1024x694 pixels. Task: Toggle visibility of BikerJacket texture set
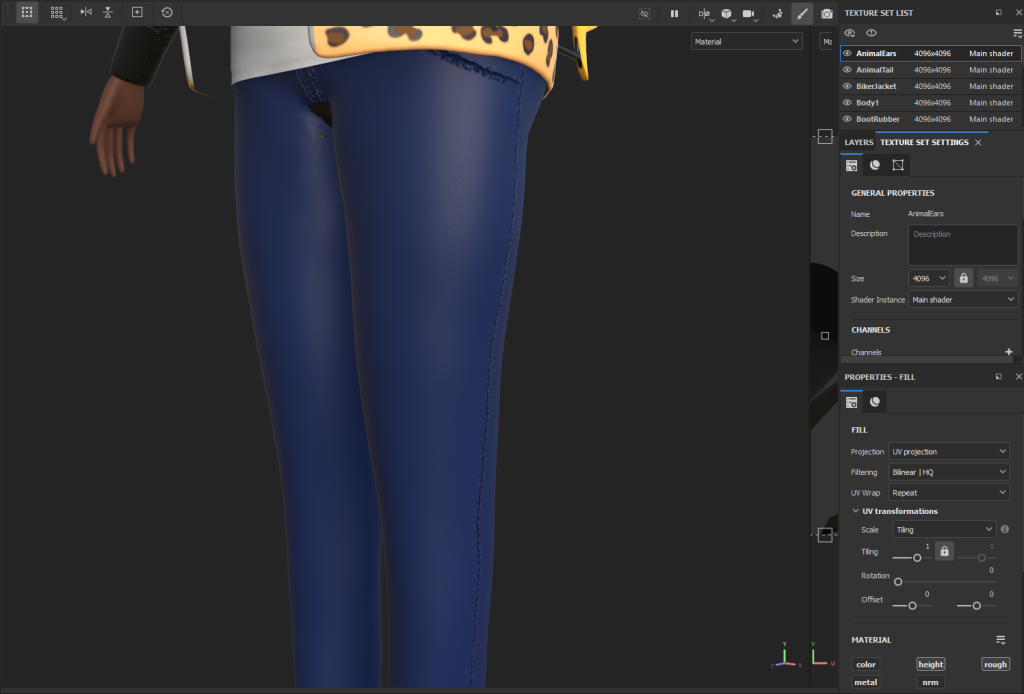[847, 86]
